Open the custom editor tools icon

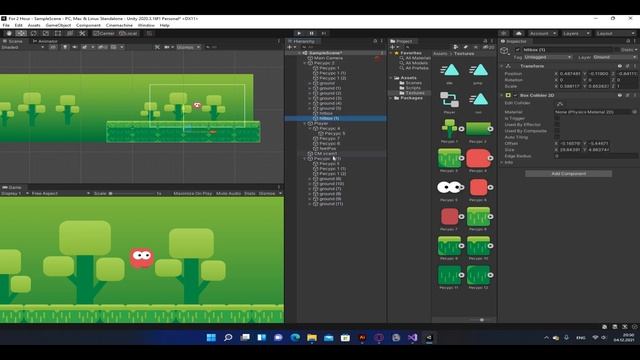pos(82,33)
